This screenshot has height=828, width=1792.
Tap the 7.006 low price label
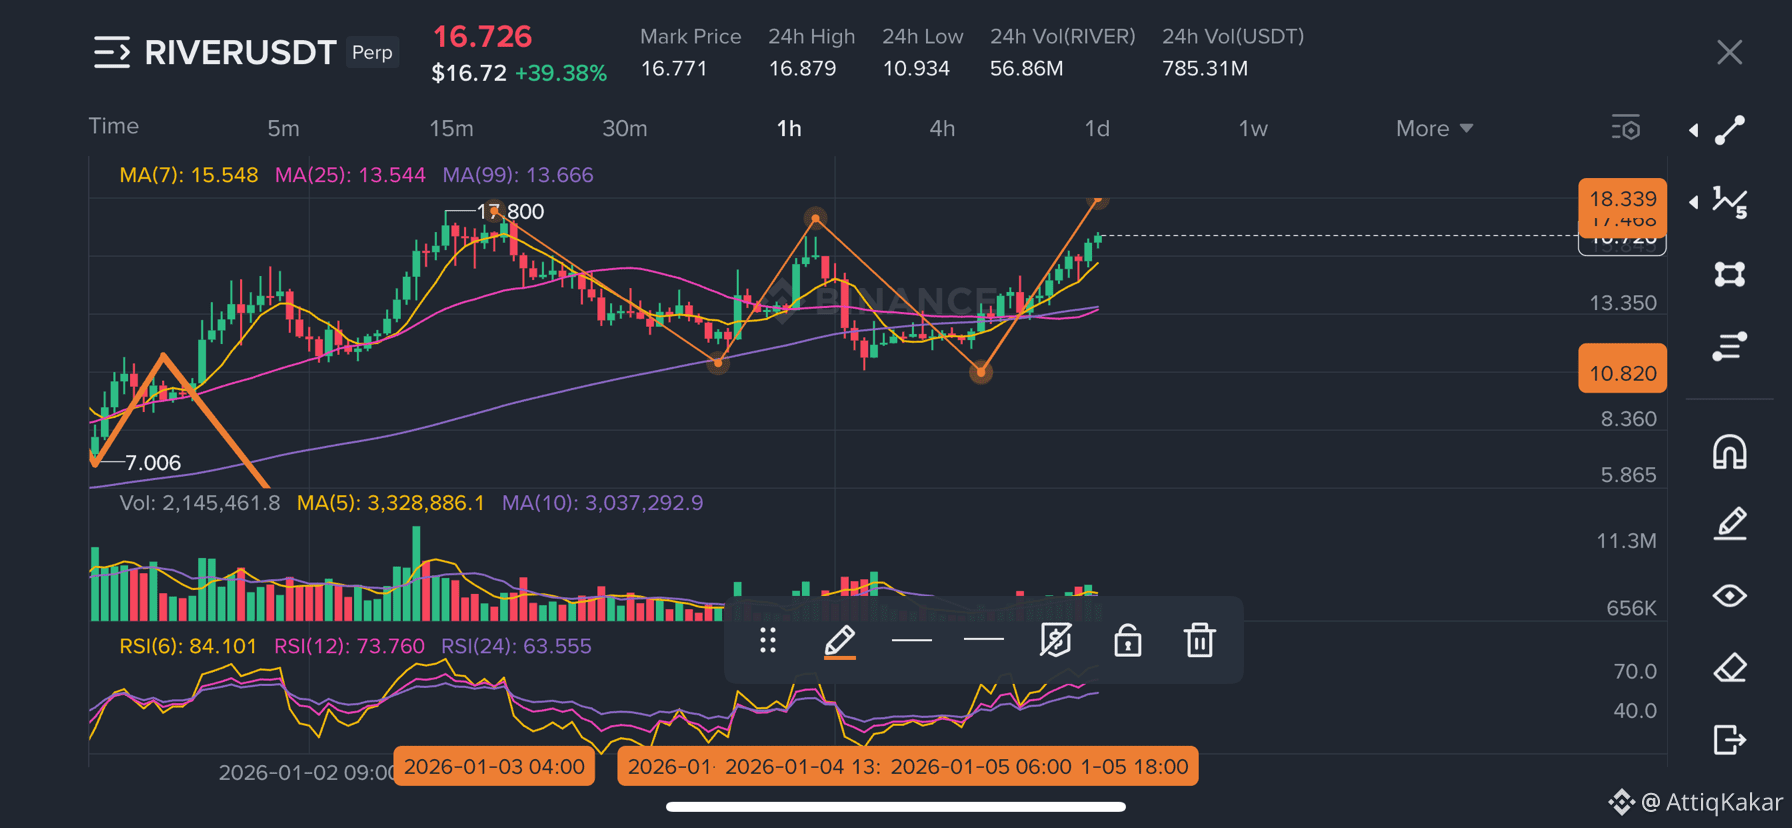tap(153, 463)
